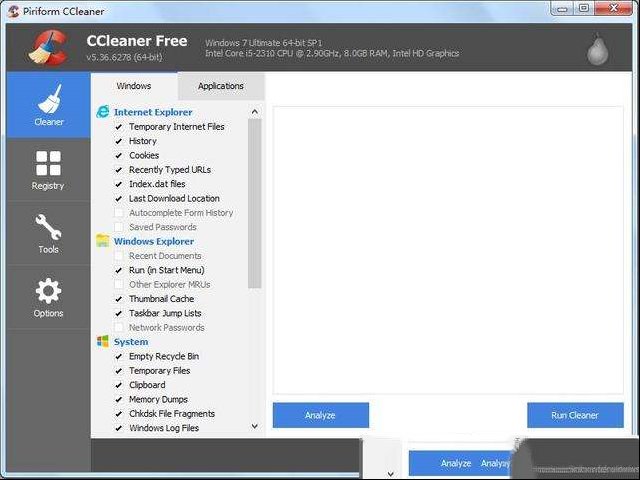Maximize the CCleaner window

pyautogui.click(x=584, y=9)
